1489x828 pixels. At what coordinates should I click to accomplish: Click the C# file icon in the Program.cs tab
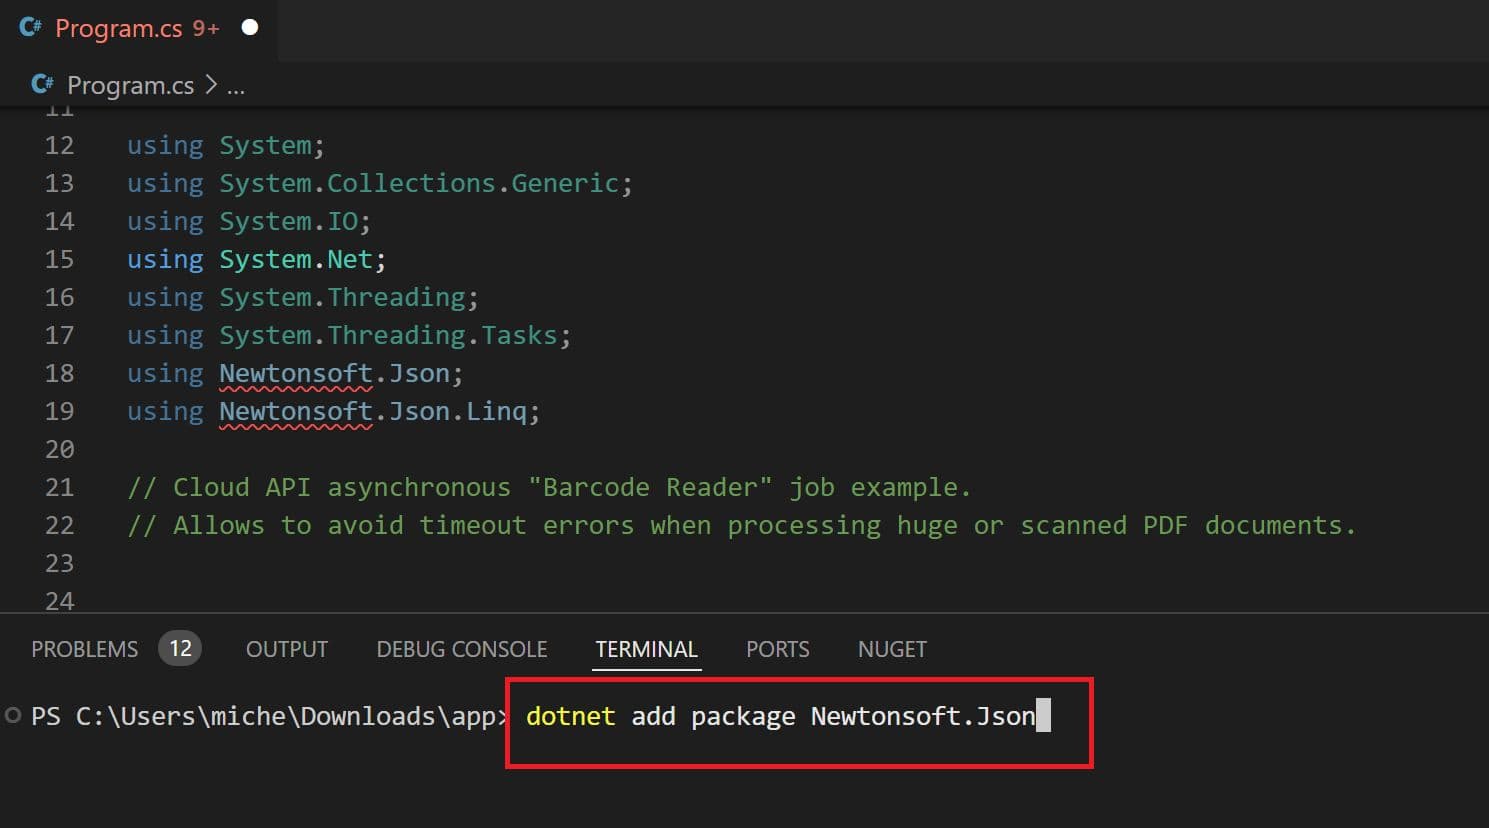(x=30, y=28)
